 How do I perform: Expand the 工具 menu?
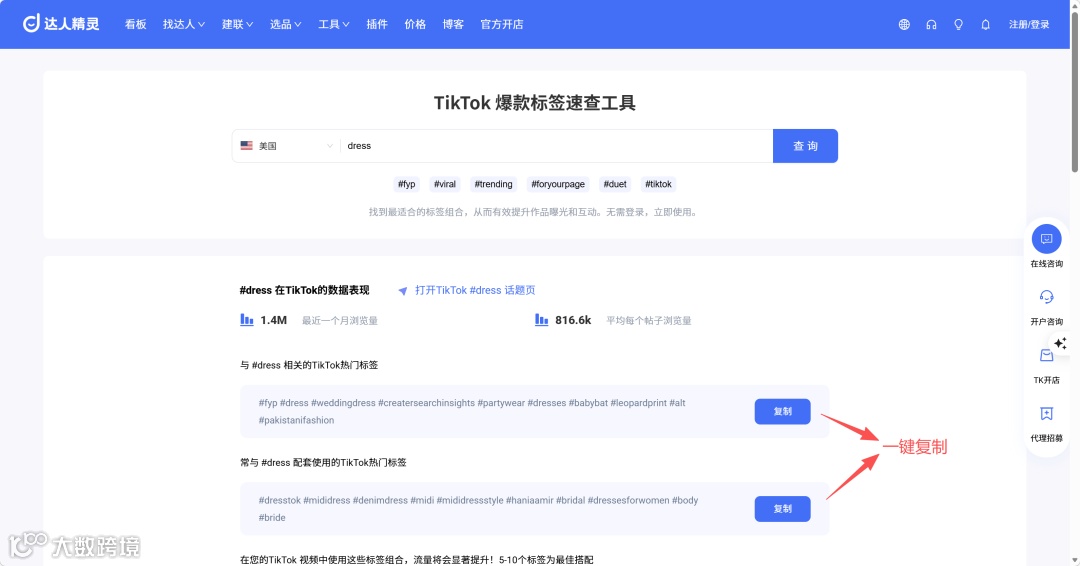point(333,24)
